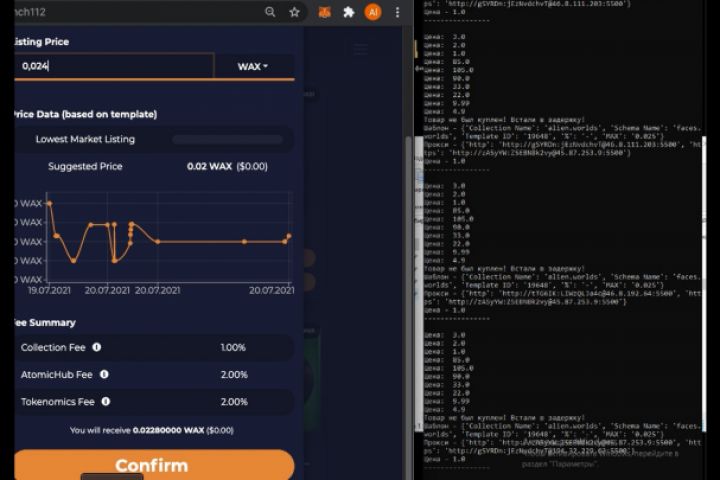
Task: Click the Collection Fee 1.00% value
Action: (x=233, y=348)
